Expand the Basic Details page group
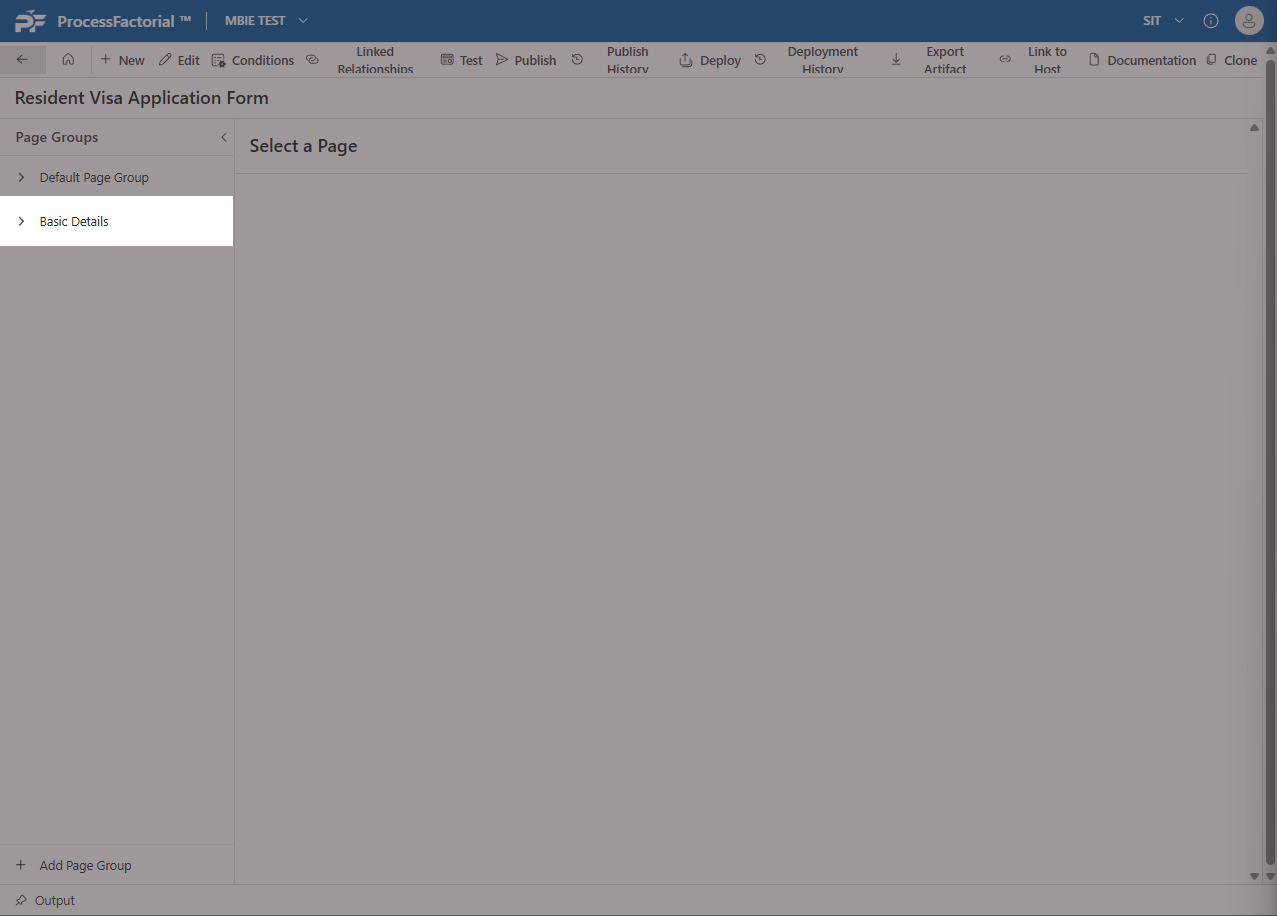 [22, 221]
